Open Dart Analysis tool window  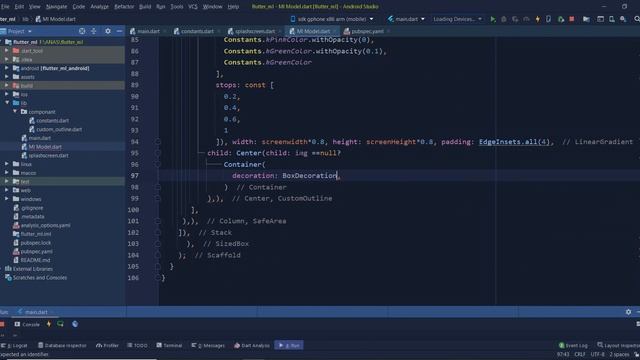pos(252,345)
